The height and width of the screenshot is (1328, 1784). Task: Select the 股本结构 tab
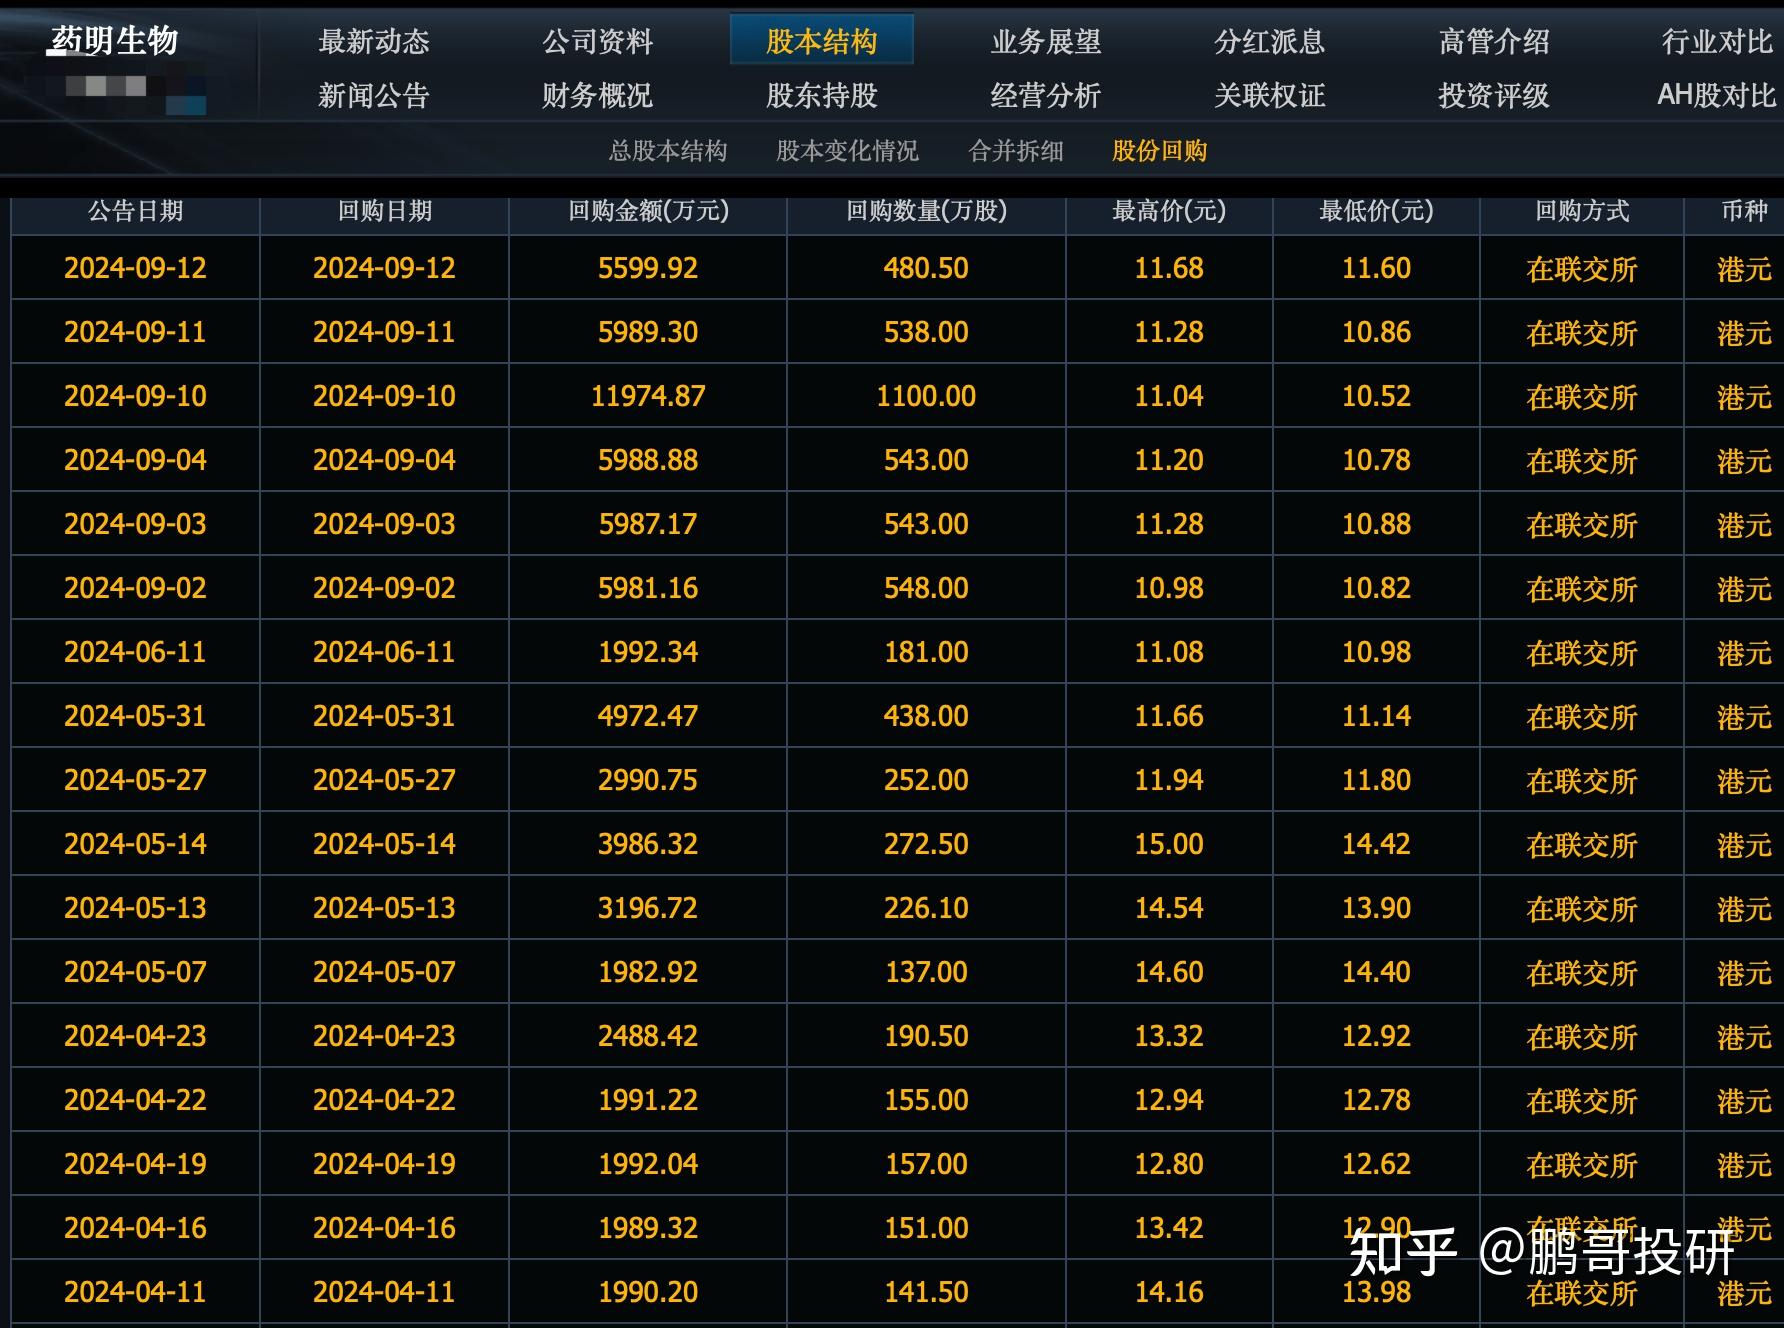tap(822, 41)
